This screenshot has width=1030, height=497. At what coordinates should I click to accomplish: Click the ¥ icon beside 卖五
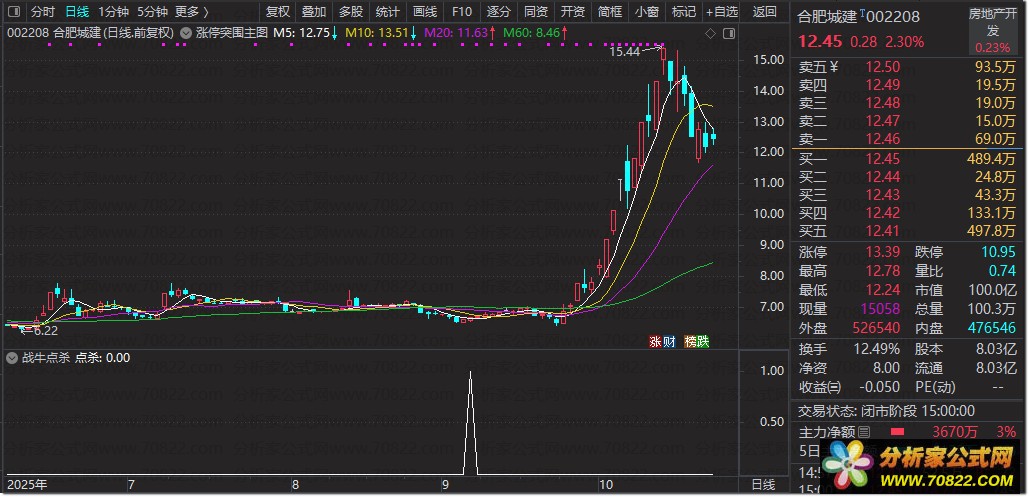pos(834,66)
